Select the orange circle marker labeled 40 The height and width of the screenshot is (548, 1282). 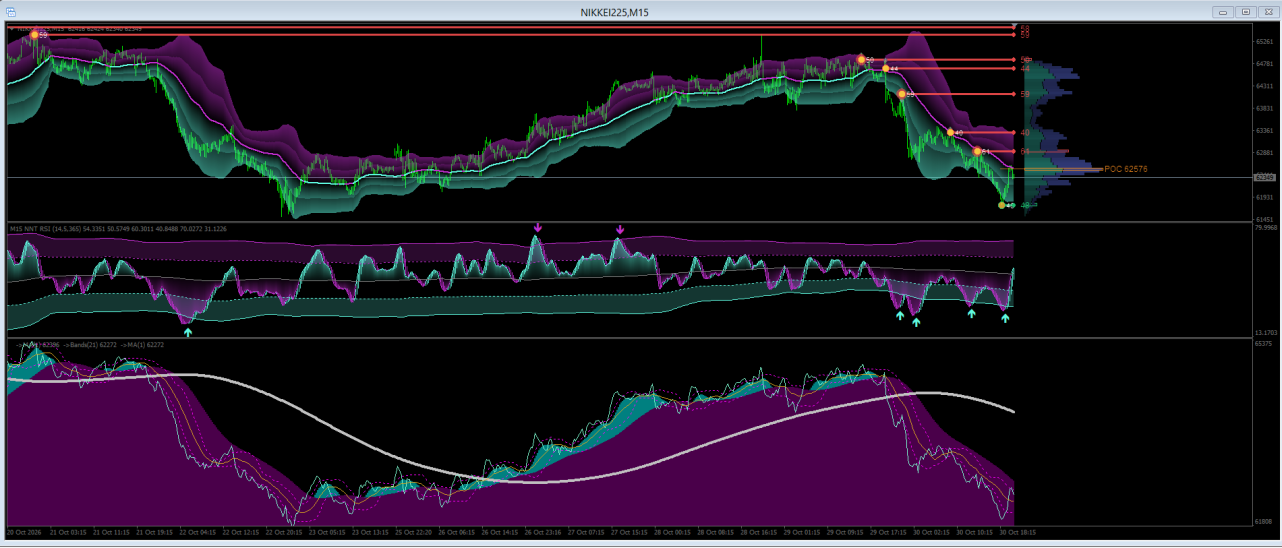click(x=950, y=132)
